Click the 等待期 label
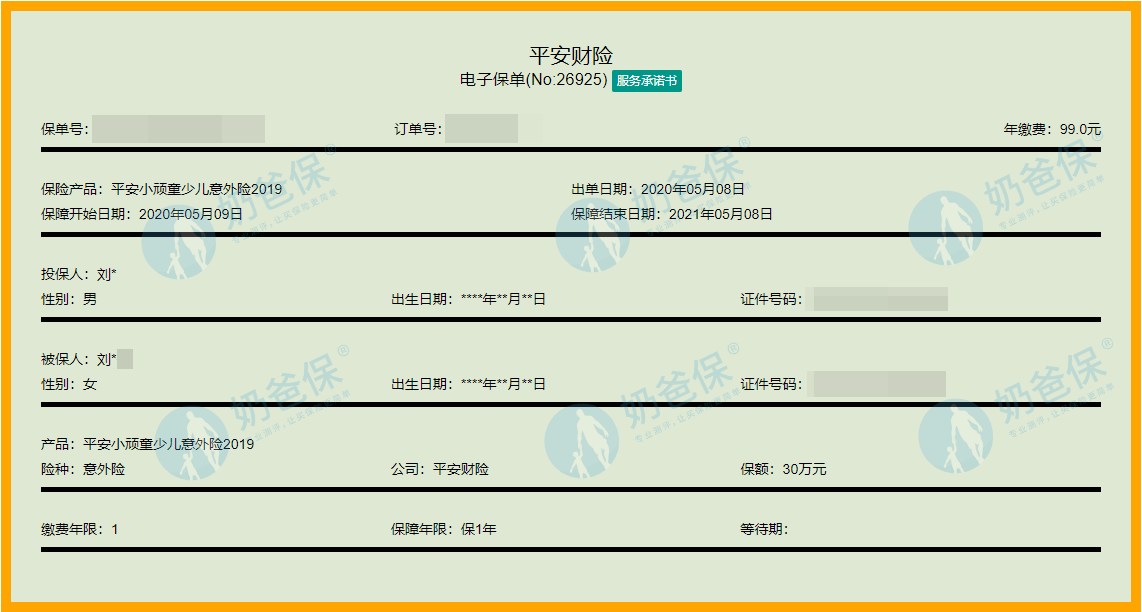The height and width of the screenshot is (612, 1142). (x=765, y=530)
